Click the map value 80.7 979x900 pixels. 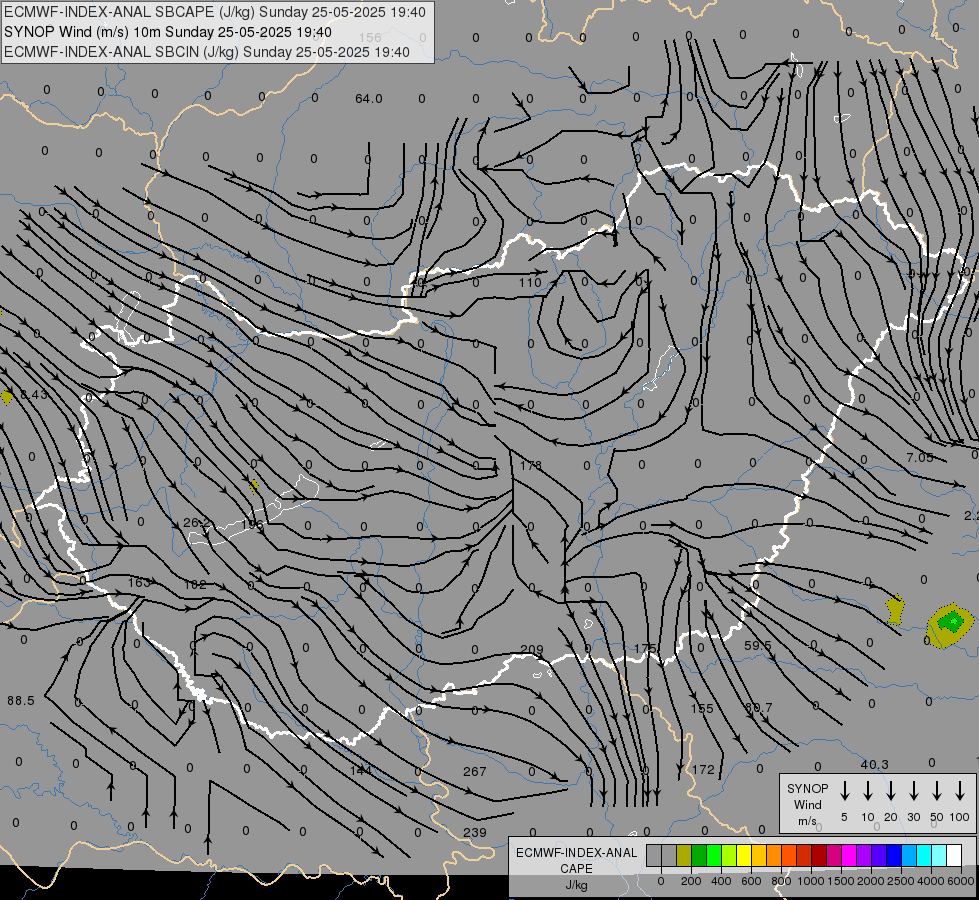[759, 708]
